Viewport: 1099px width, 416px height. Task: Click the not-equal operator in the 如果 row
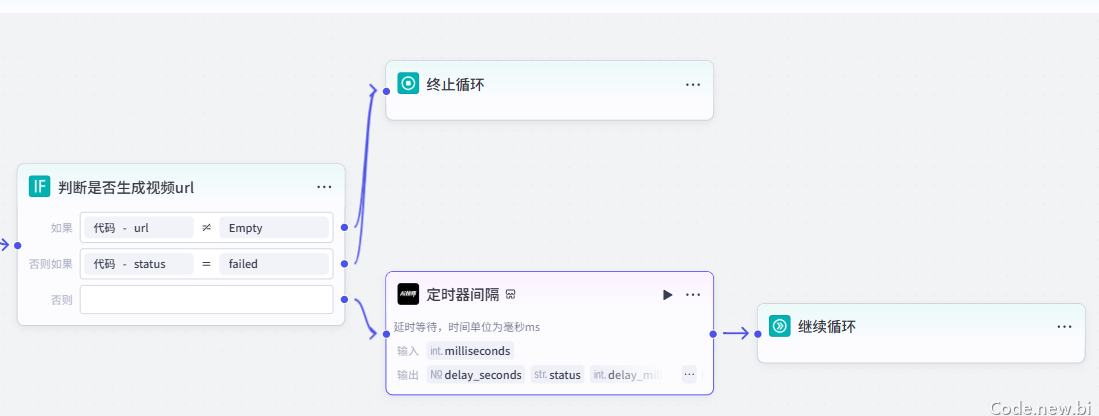tap(206, 228)
